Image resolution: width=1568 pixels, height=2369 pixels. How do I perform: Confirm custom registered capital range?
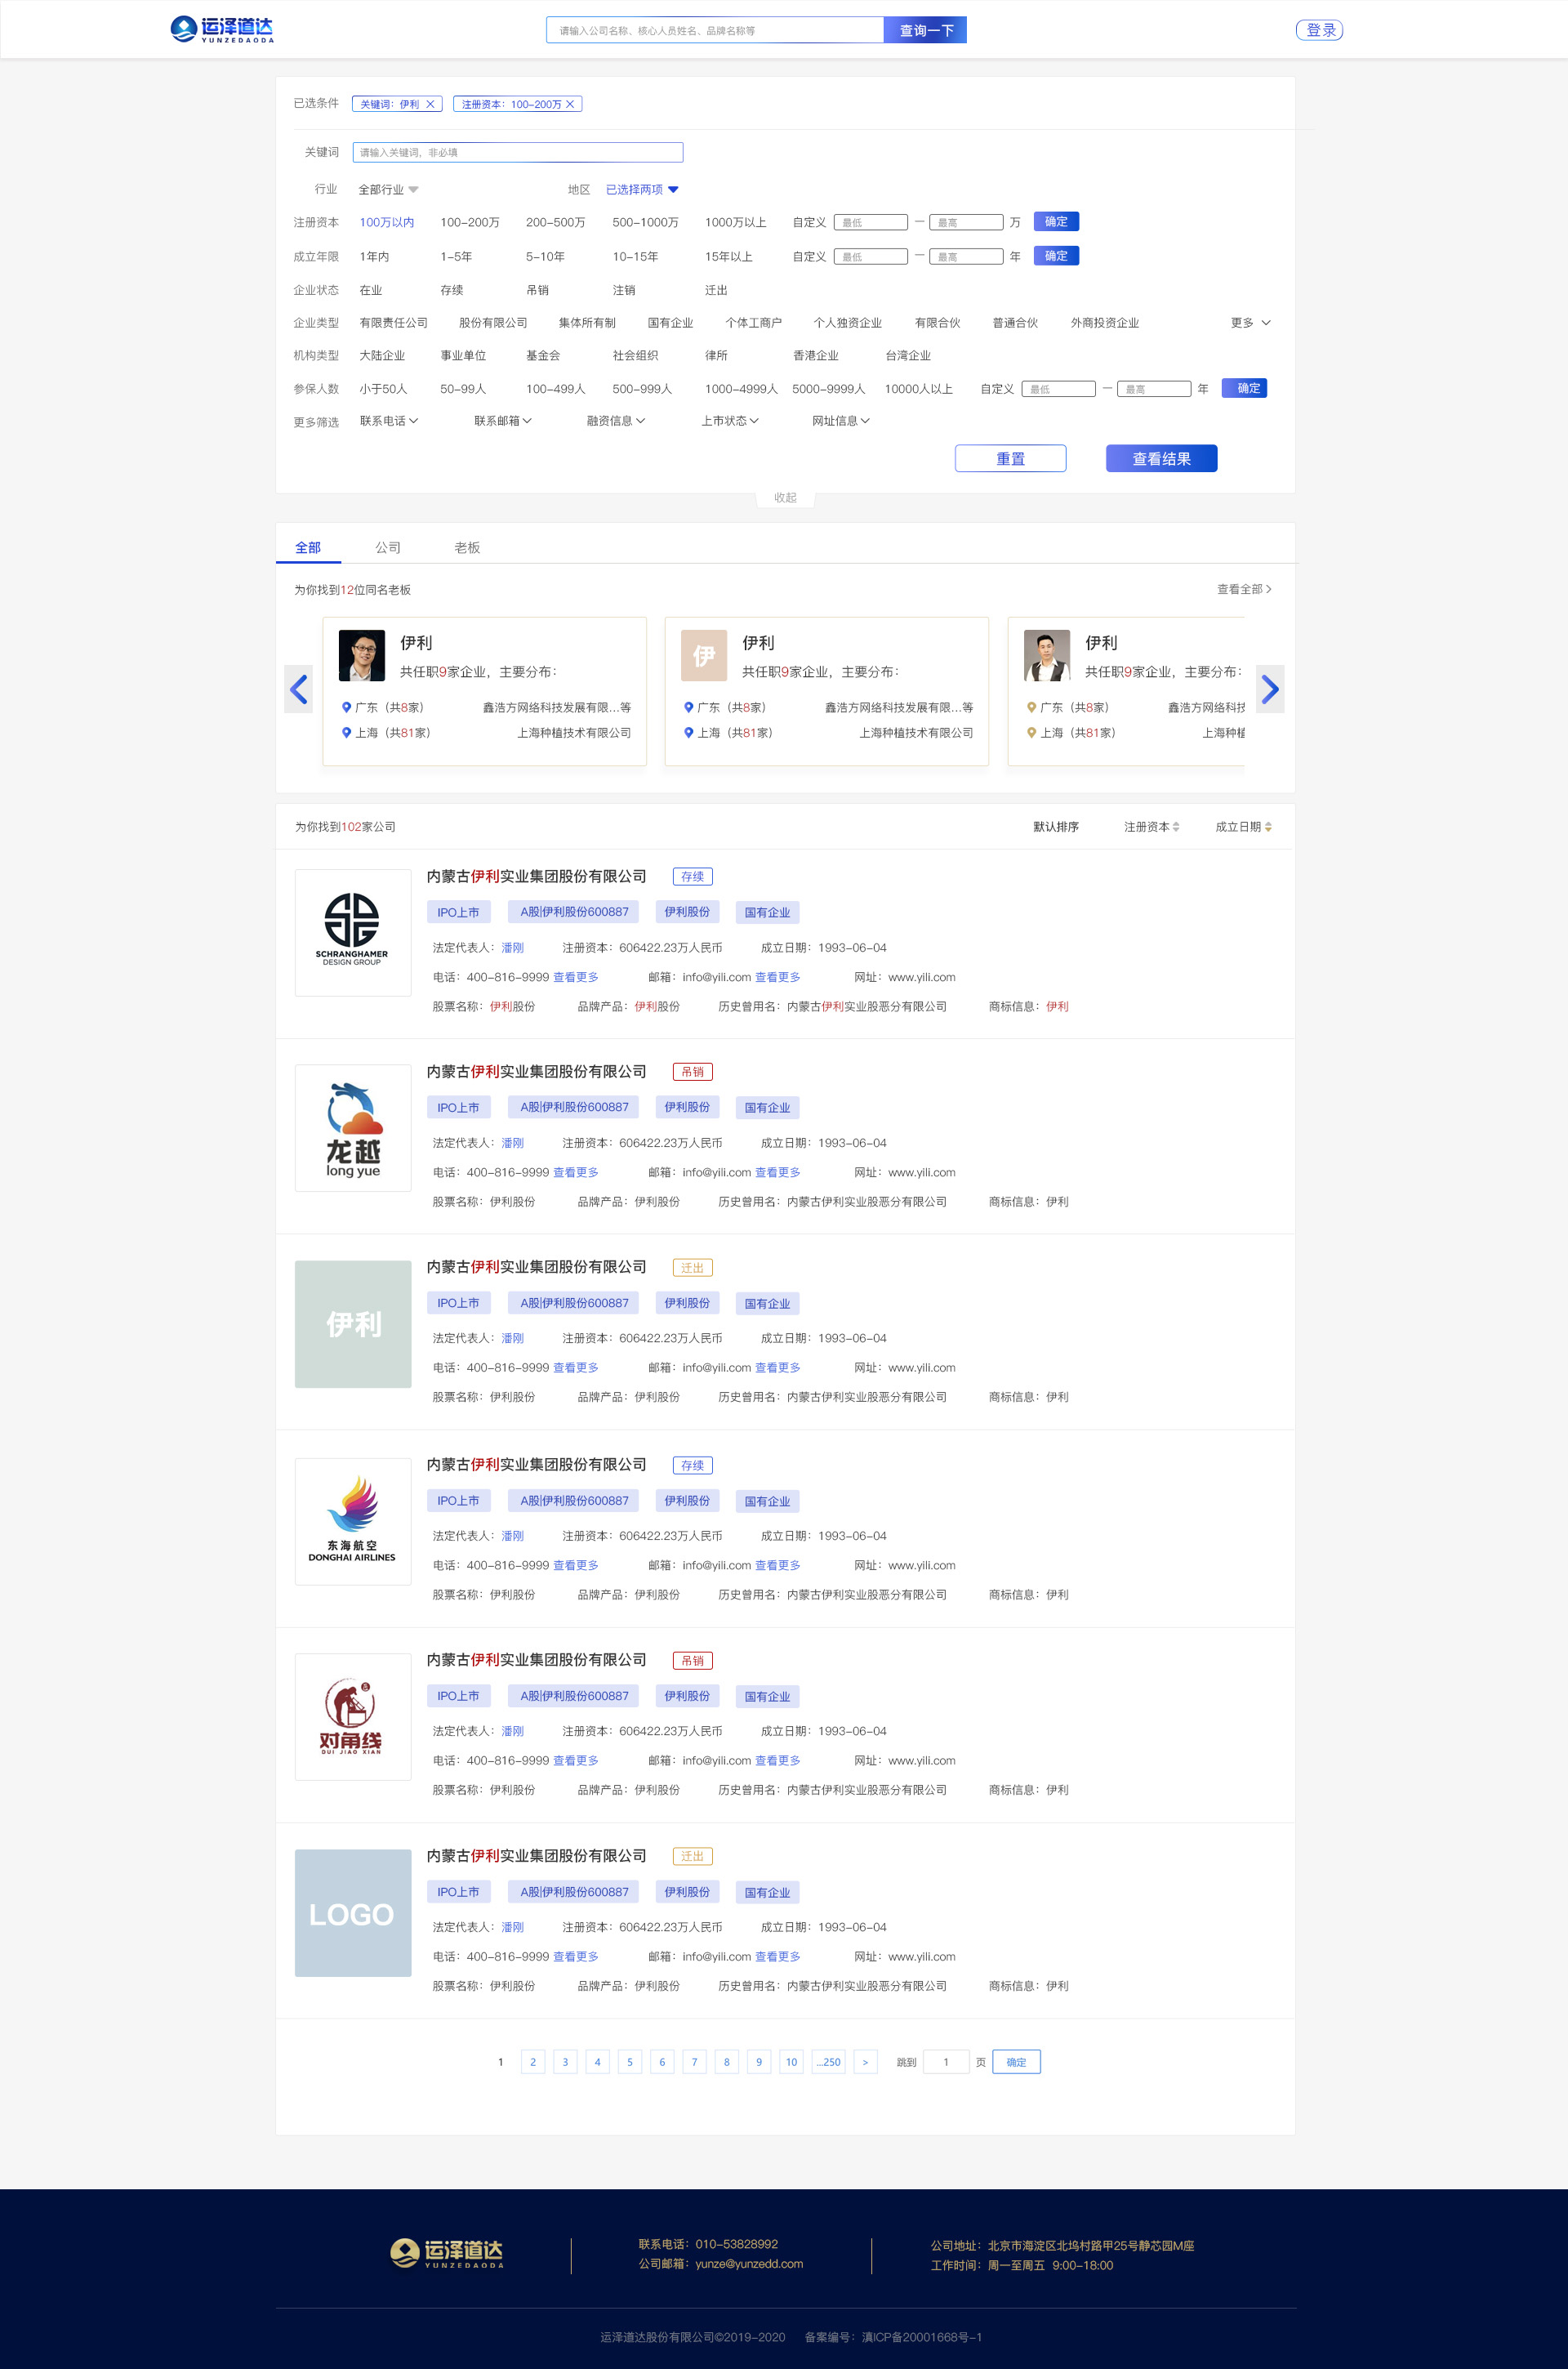pos(1056,222)
